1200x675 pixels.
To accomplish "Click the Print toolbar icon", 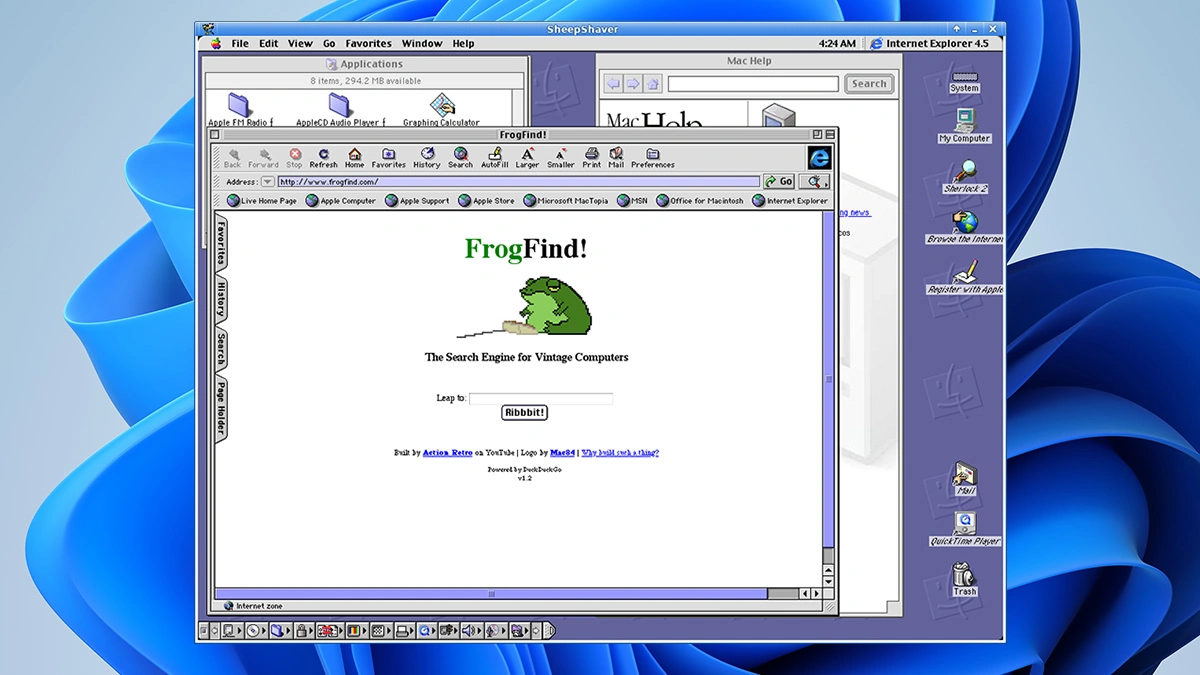I will pos(592,157).
